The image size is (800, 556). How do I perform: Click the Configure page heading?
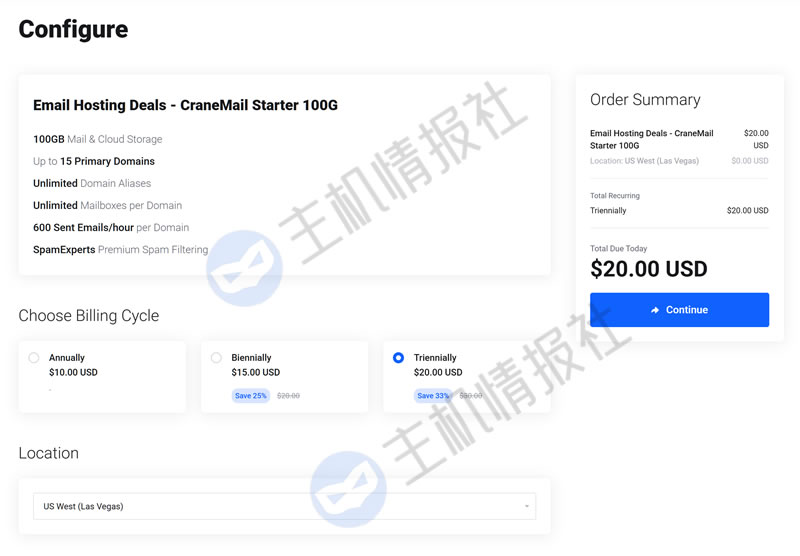tap(73, 29)
